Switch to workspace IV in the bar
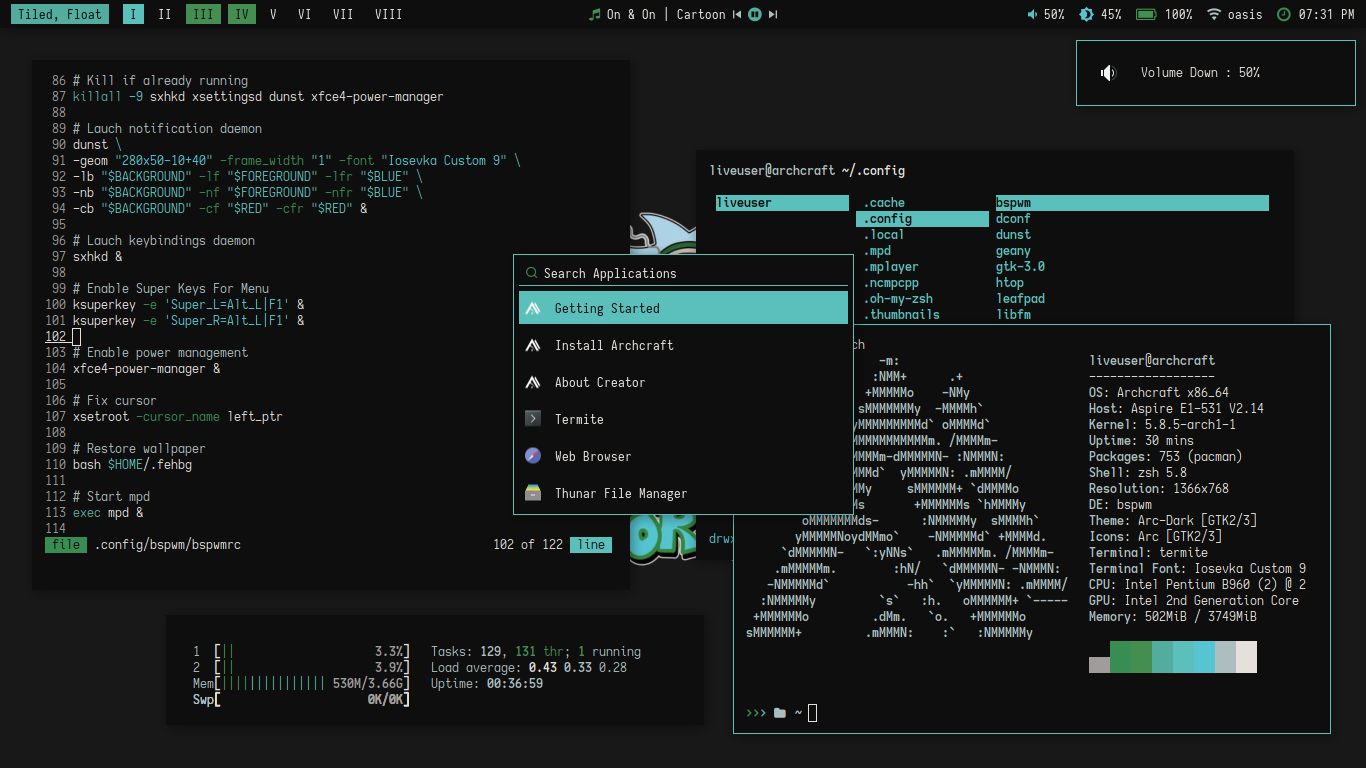Screen dimensions: 1366x768 [x=241, y=14]
